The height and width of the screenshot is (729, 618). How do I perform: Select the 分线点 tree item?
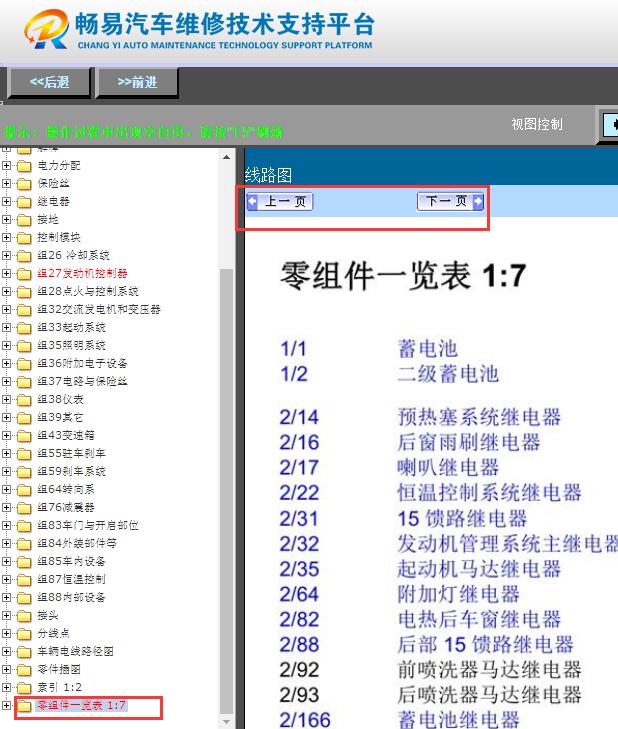coord(53,633)
